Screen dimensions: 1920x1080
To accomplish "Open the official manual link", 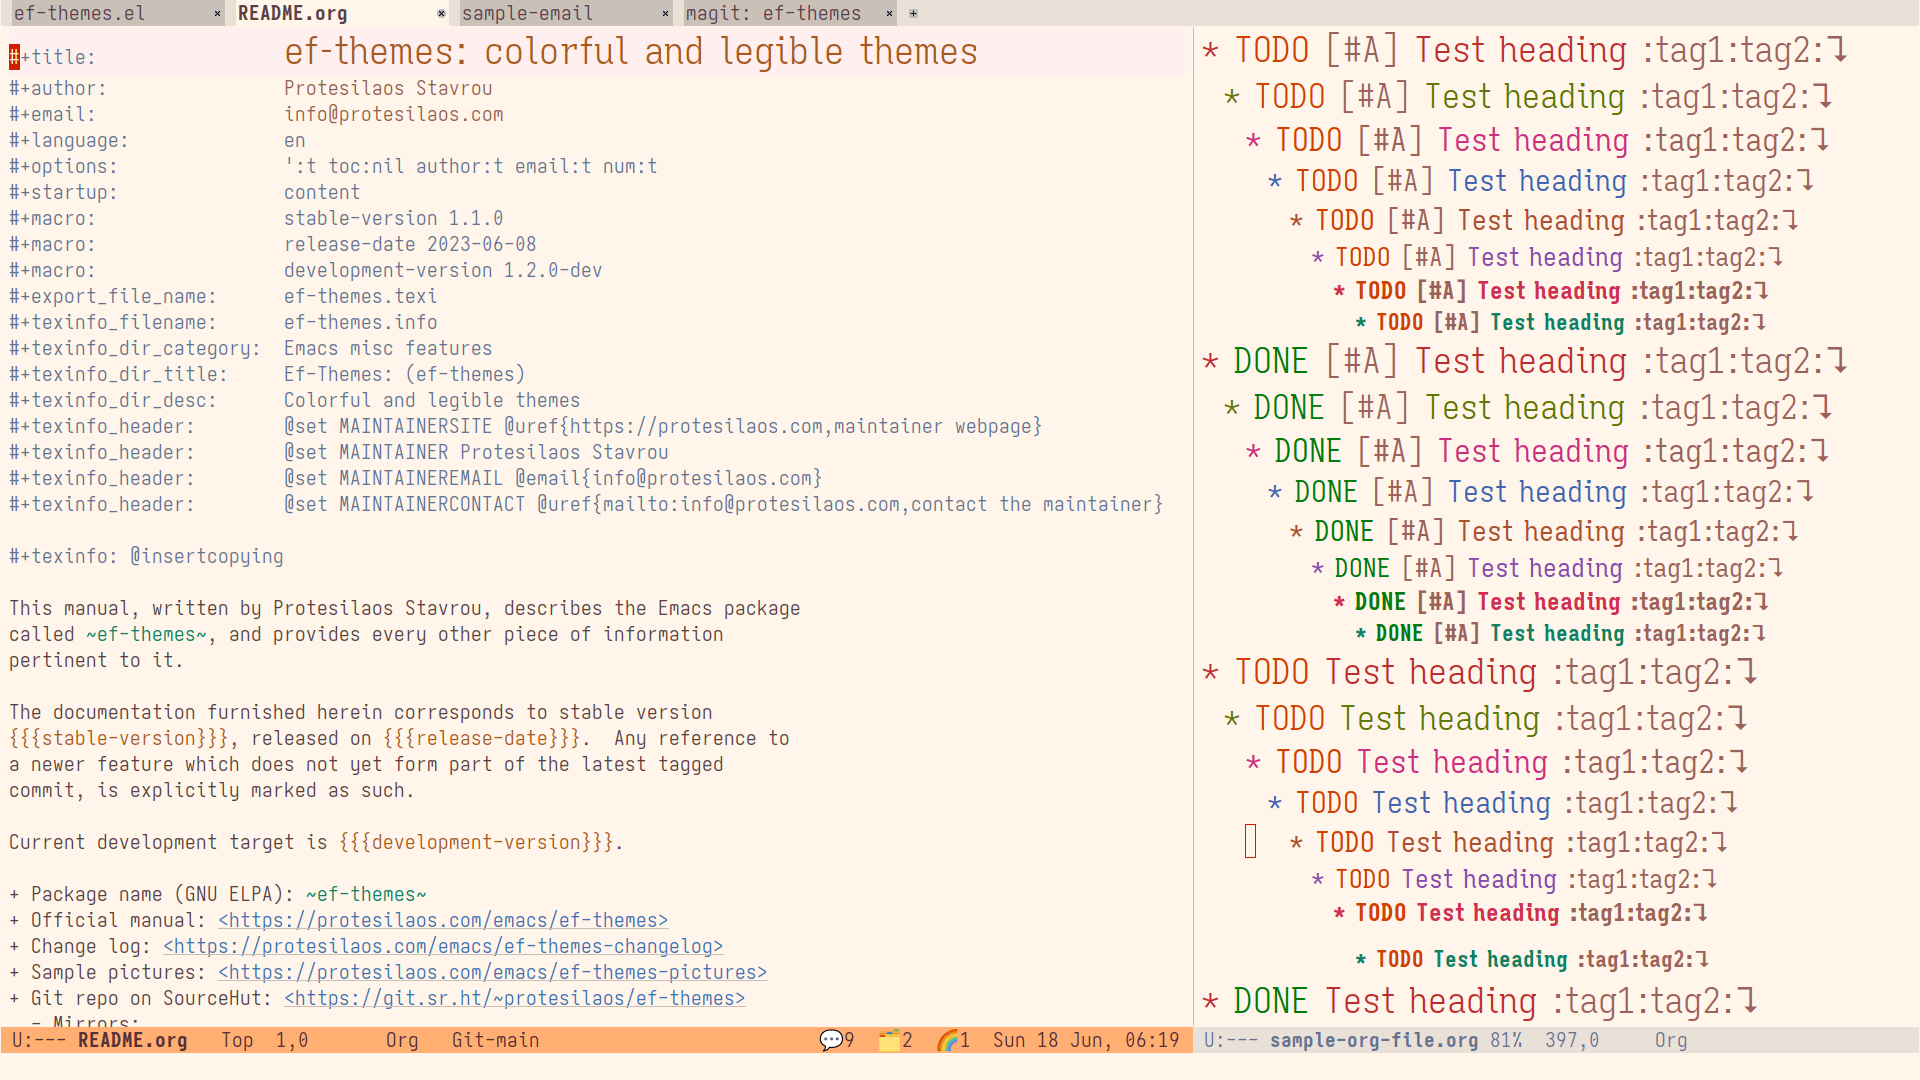I will click(443, 920).
